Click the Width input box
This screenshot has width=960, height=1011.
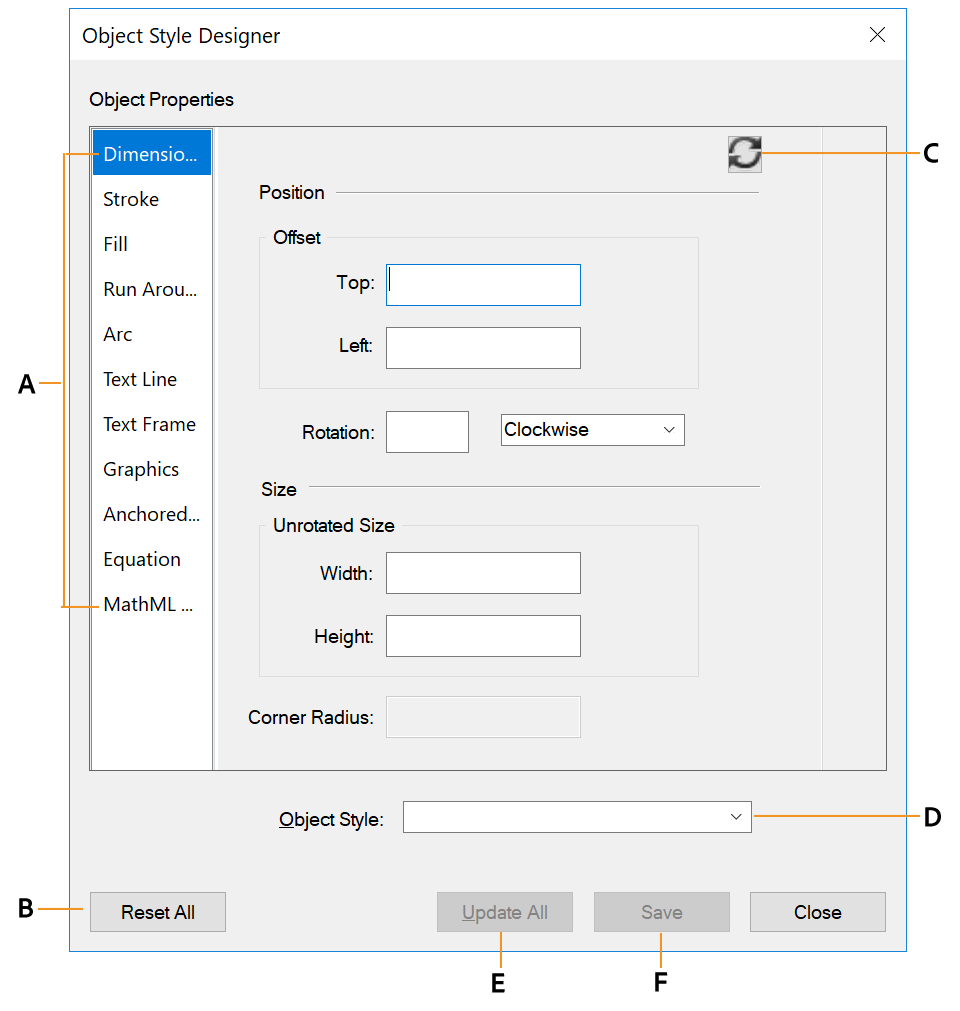[483, 572]
